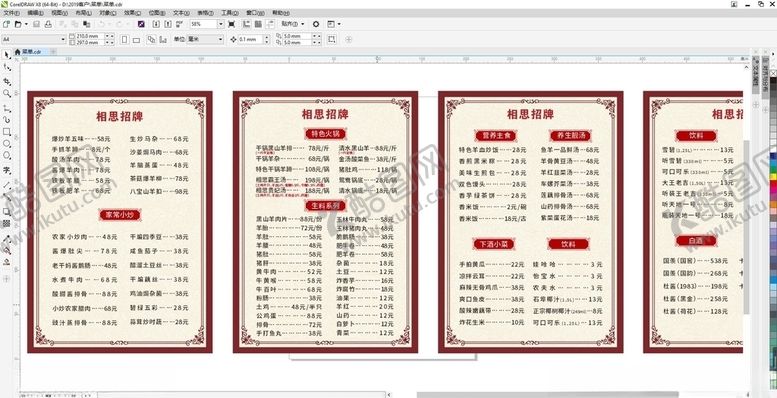
Task: Select the Artistic Media tool
Action: pos(6,120)
